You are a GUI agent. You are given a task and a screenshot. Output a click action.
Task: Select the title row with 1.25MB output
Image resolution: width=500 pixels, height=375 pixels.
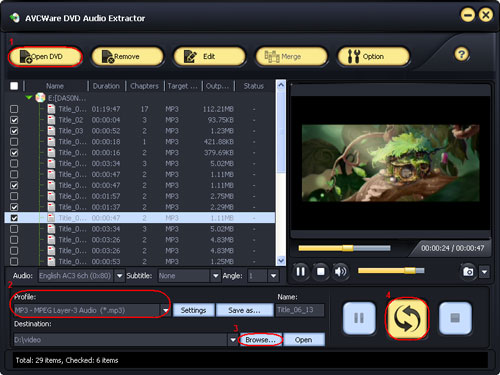click(140, 261)
